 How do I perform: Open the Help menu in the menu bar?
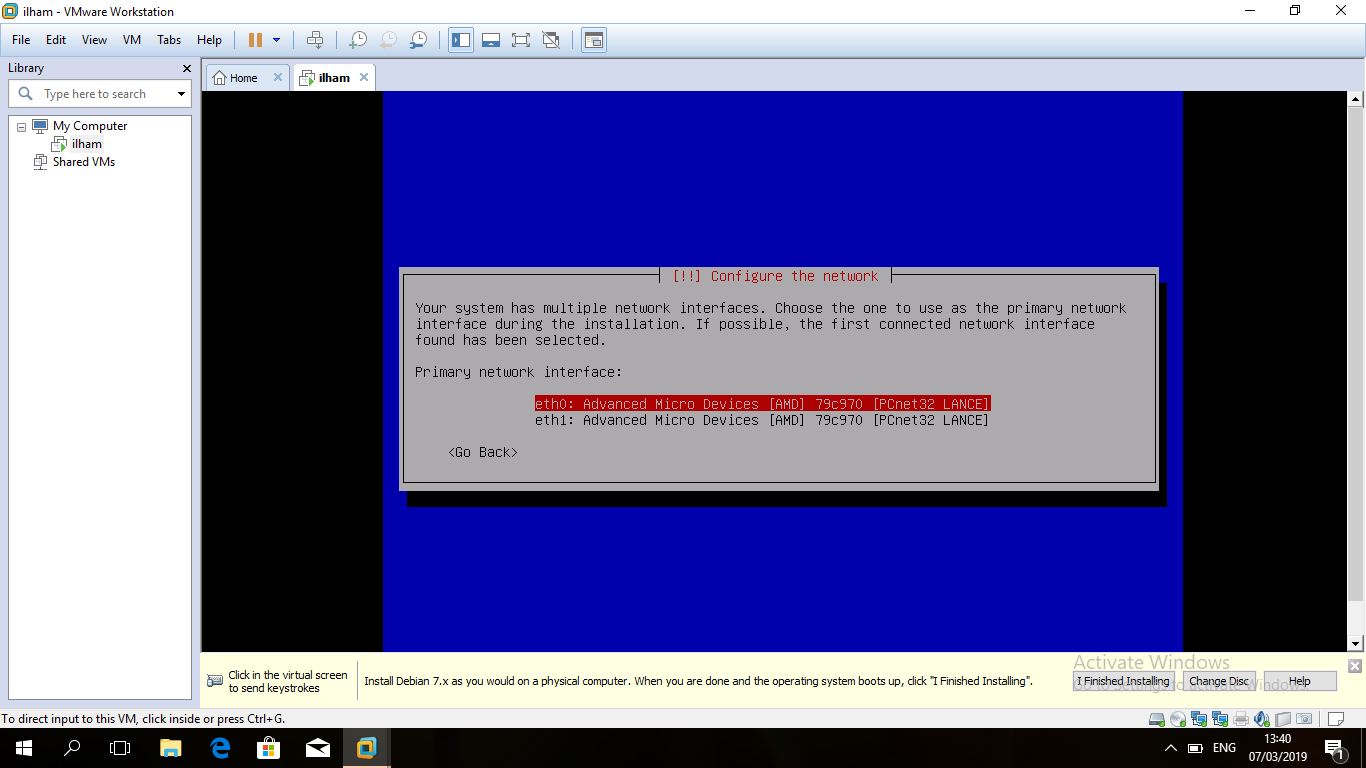point(209,40)
